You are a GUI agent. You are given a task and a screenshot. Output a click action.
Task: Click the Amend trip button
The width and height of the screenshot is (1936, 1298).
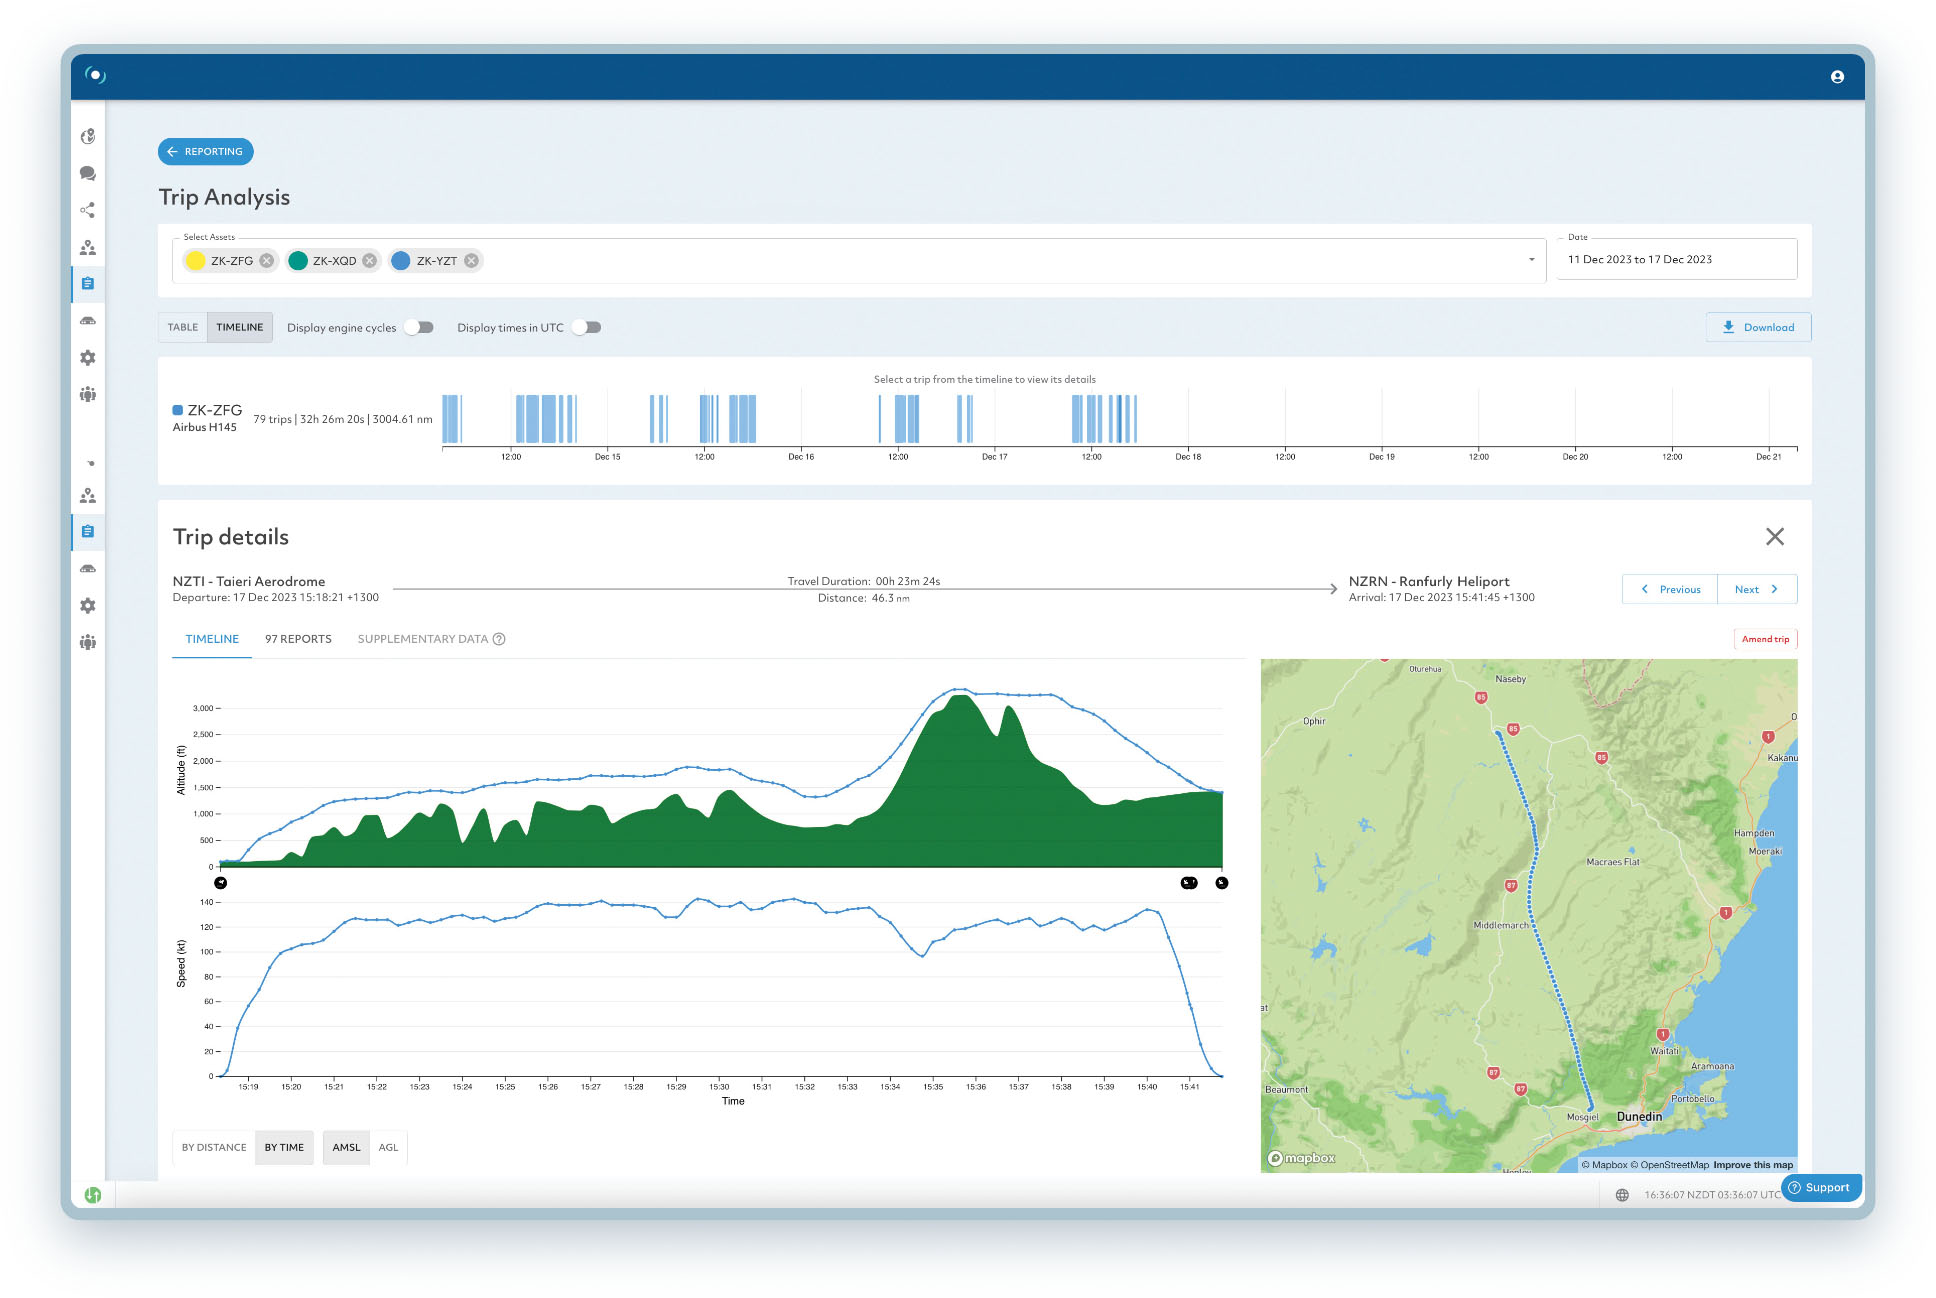[x=1765, y=639]
